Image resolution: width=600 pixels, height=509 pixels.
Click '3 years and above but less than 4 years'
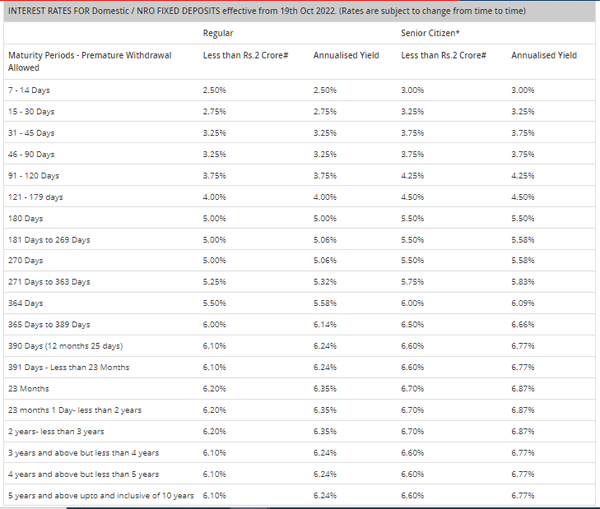[x=82, y=453]
